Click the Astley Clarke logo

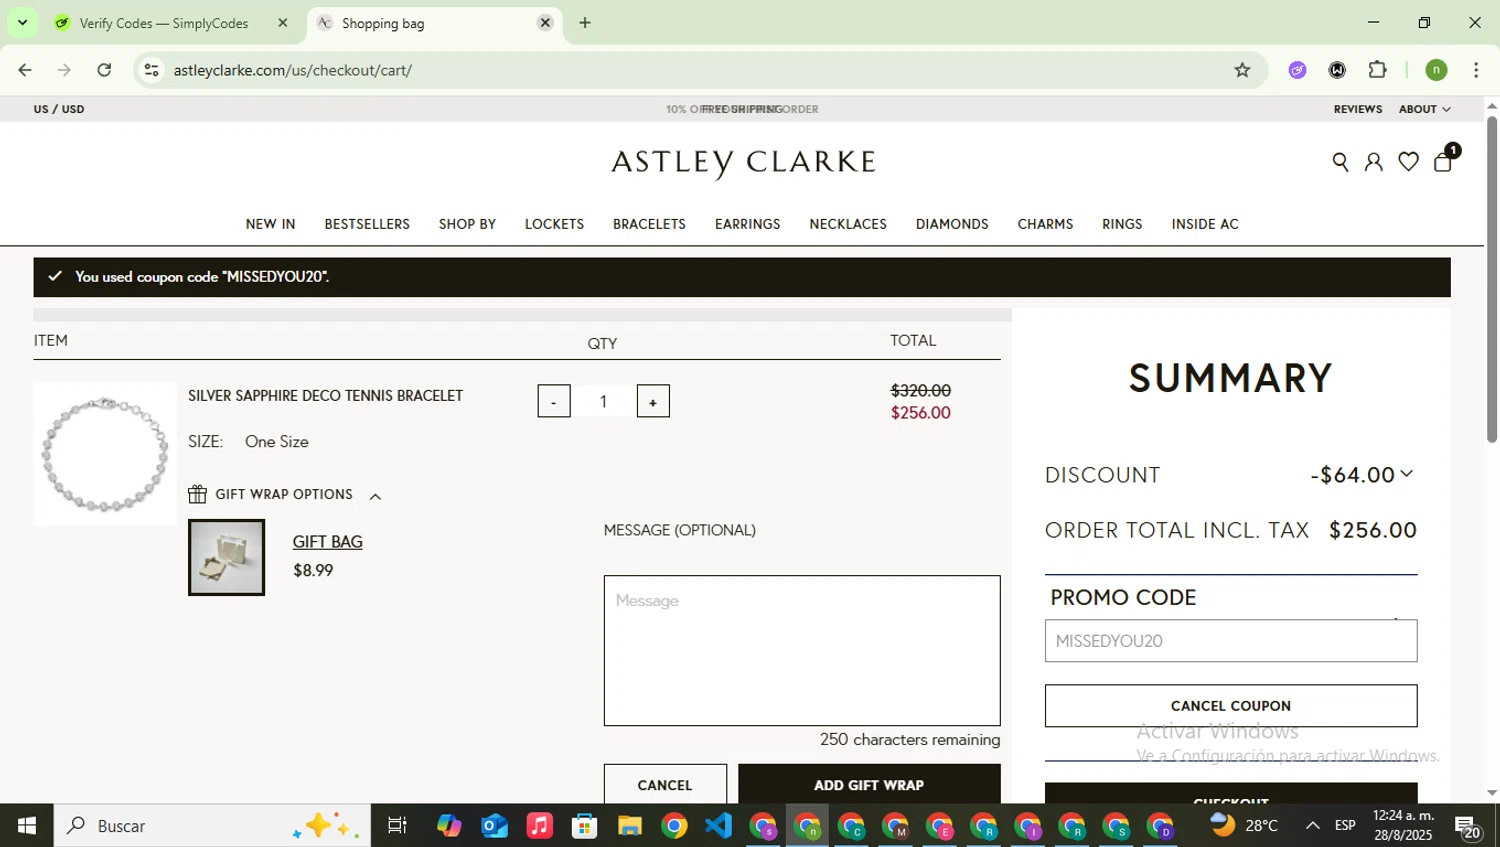tap(743, 163)
